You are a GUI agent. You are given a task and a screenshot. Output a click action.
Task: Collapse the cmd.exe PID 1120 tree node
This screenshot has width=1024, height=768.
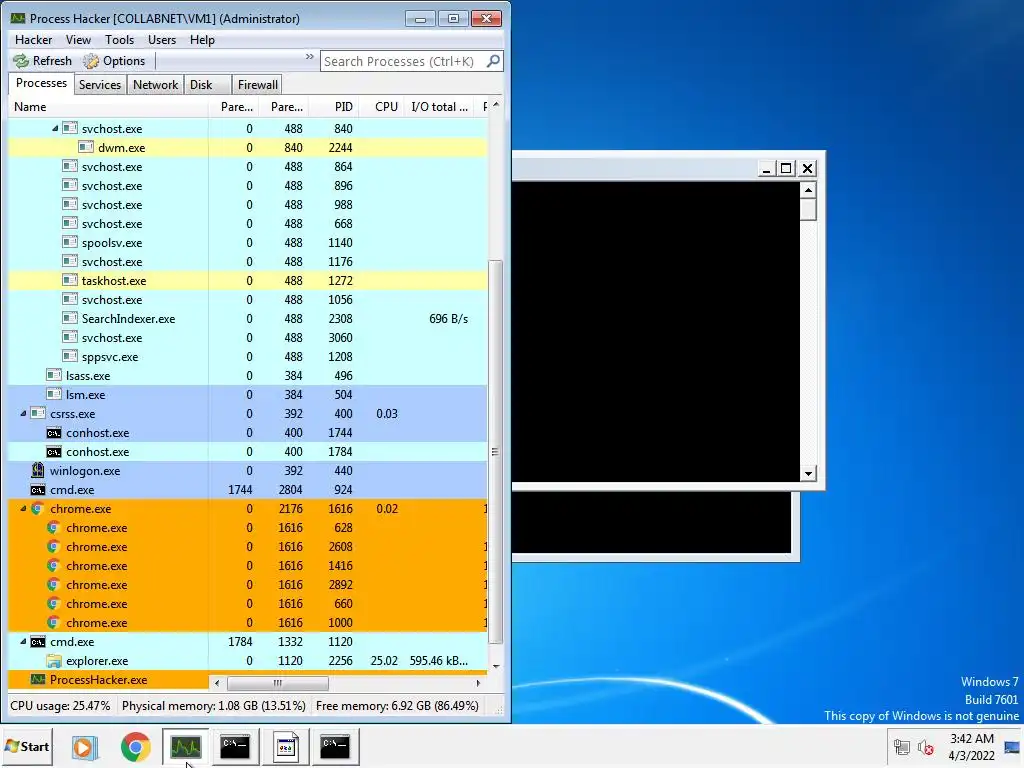pyautogui.click(x=24, y=642)
